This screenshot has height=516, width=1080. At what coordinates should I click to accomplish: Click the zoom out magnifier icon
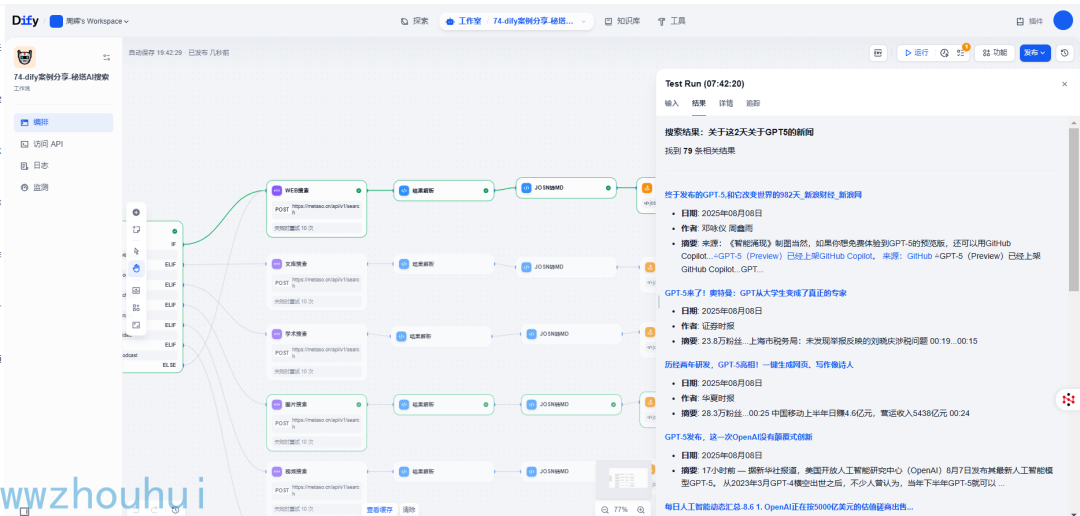[x=604, y=510]
